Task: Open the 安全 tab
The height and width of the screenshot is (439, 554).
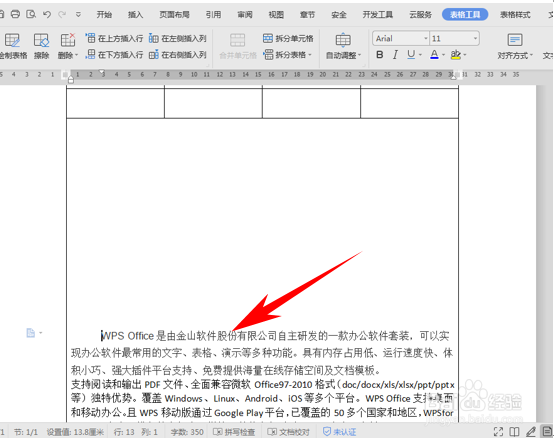Action: point(339,14)
